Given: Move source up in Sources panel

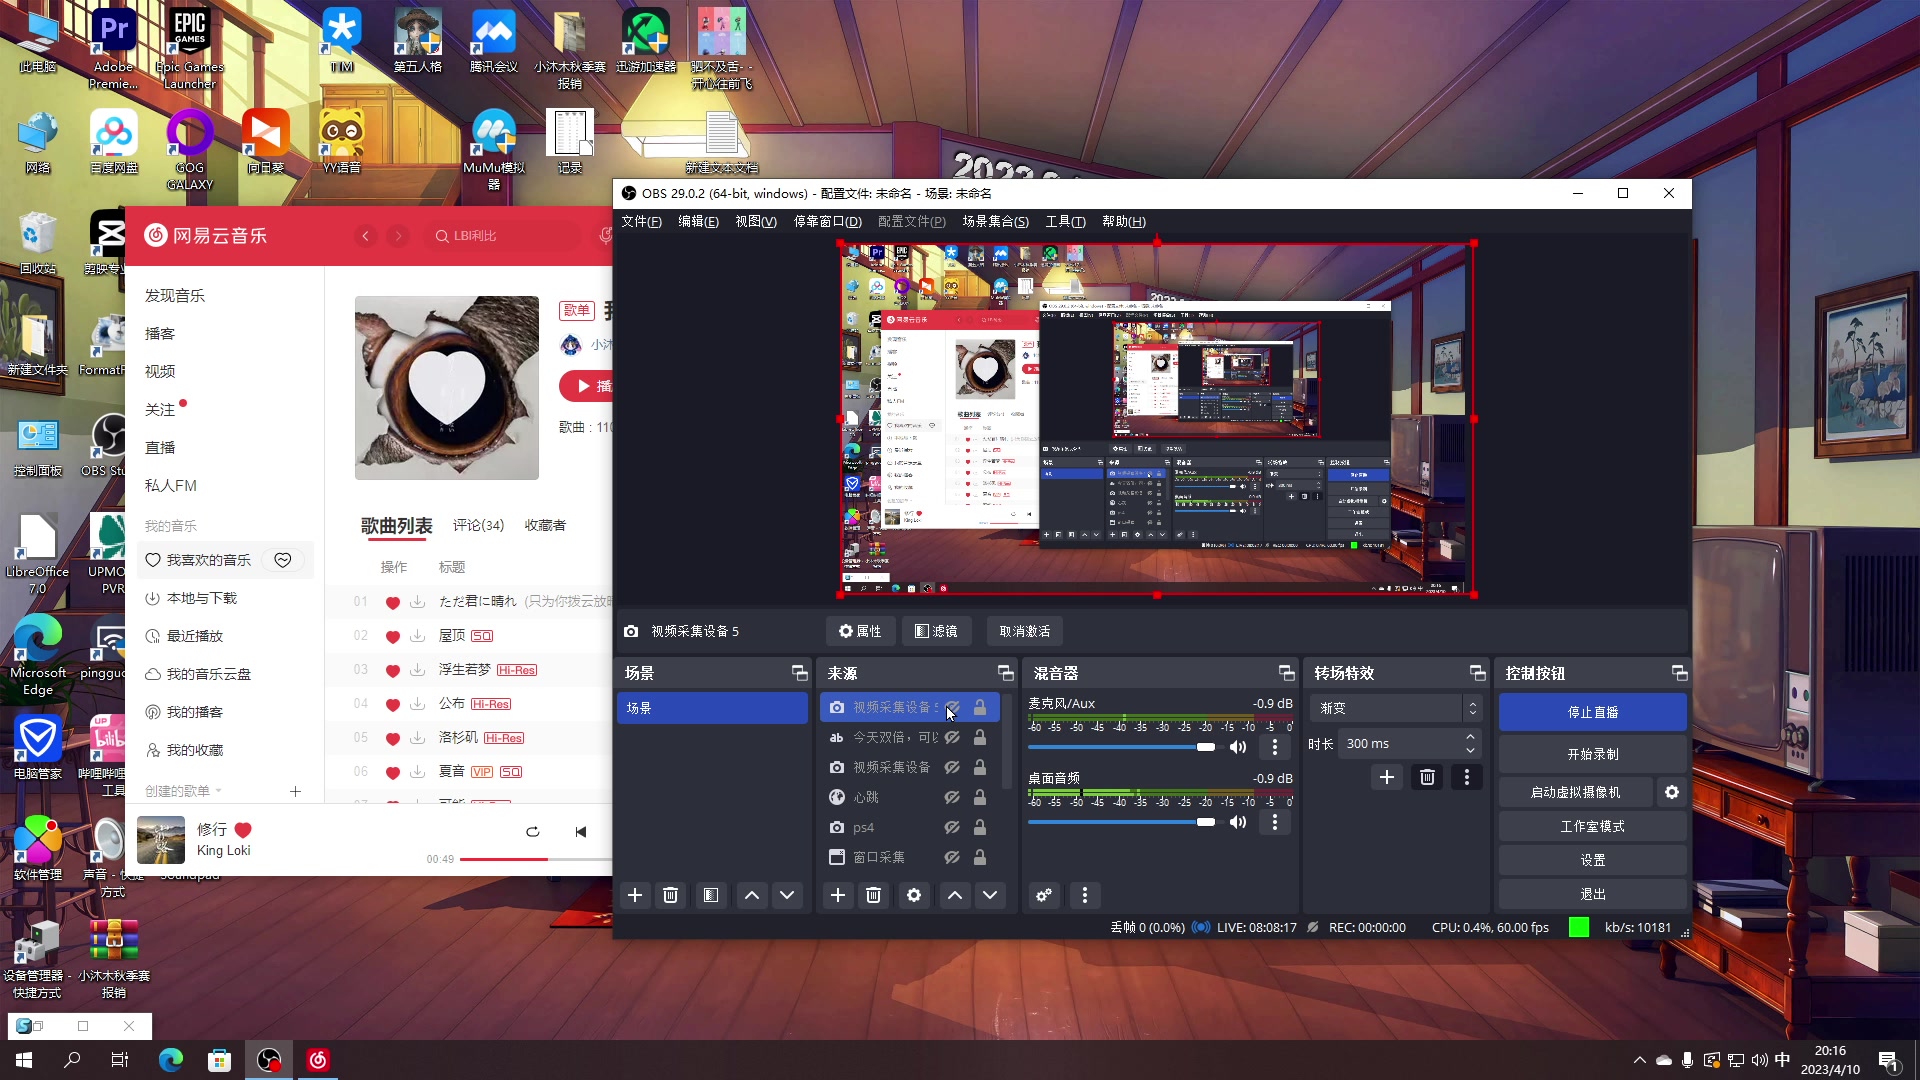Looking at the screenshot, I should [x=955, y=895].
